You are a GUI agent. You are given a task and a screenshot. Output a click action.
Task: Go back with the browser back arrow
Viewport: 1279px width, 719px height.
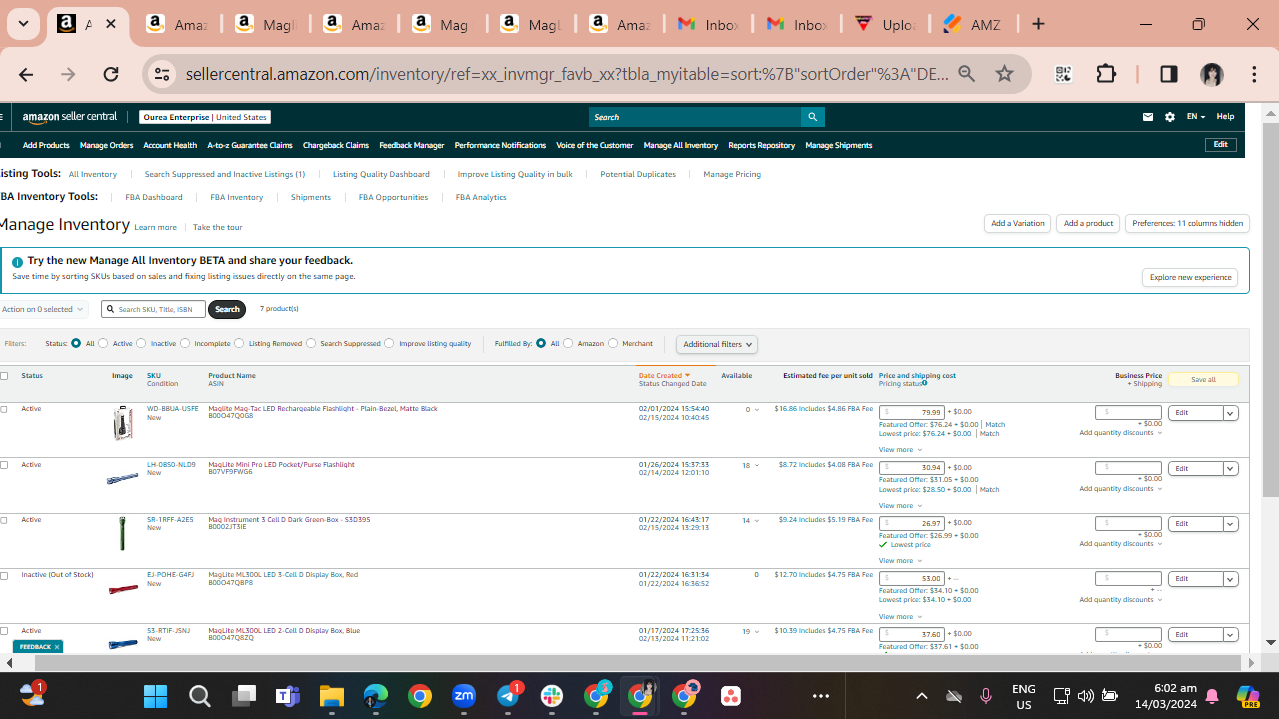coord(26,74)
